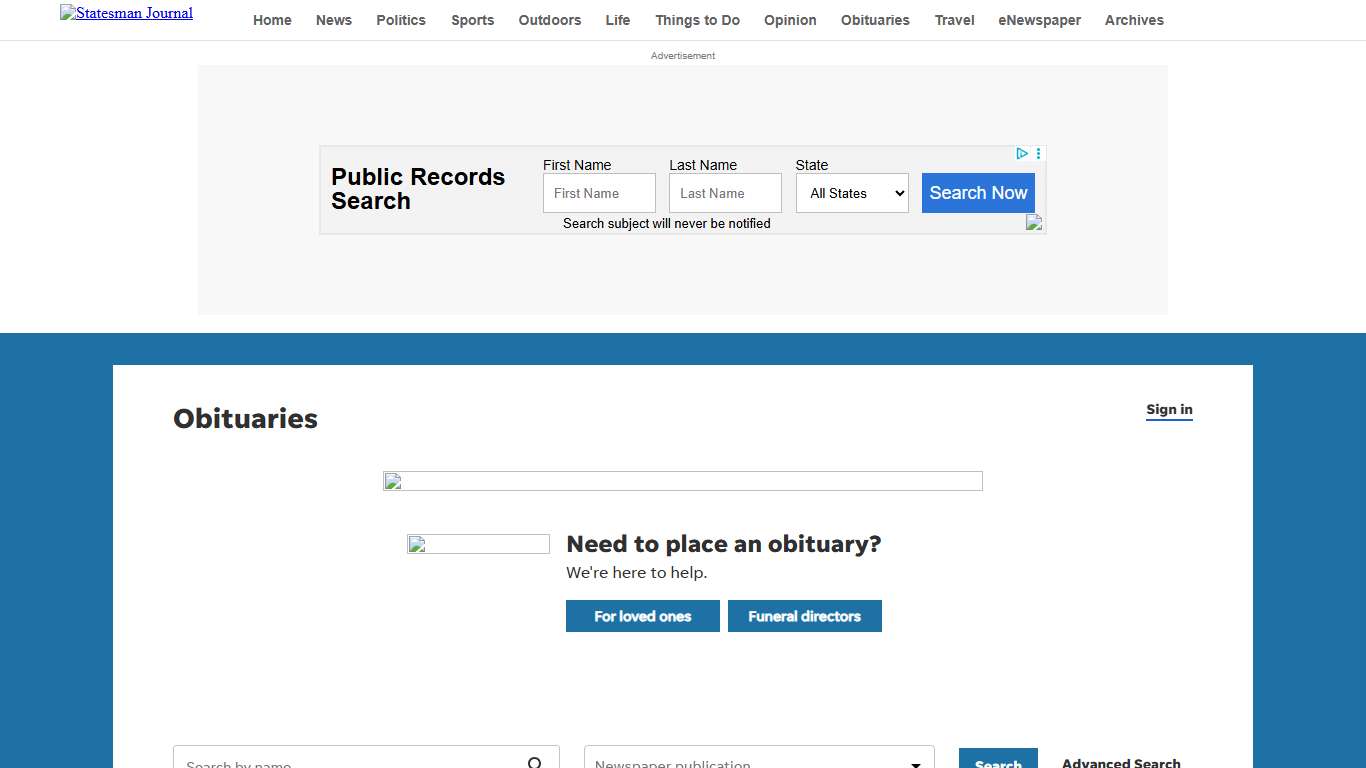Screen dimensions: 1366x768
Task: Click into the Last Name field
Action: pos(725,193)
